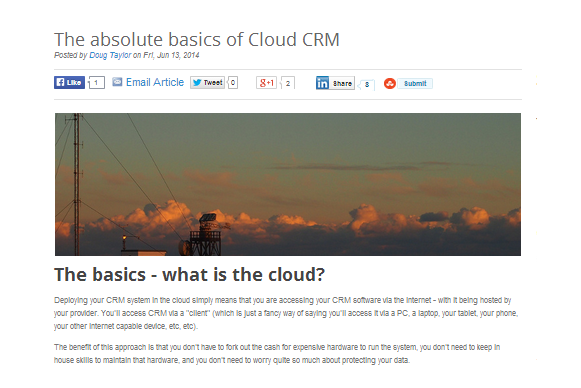Click the tweet count showing 0
The width and height of the screenshot is (581, 388).
[x=233, y=82]
